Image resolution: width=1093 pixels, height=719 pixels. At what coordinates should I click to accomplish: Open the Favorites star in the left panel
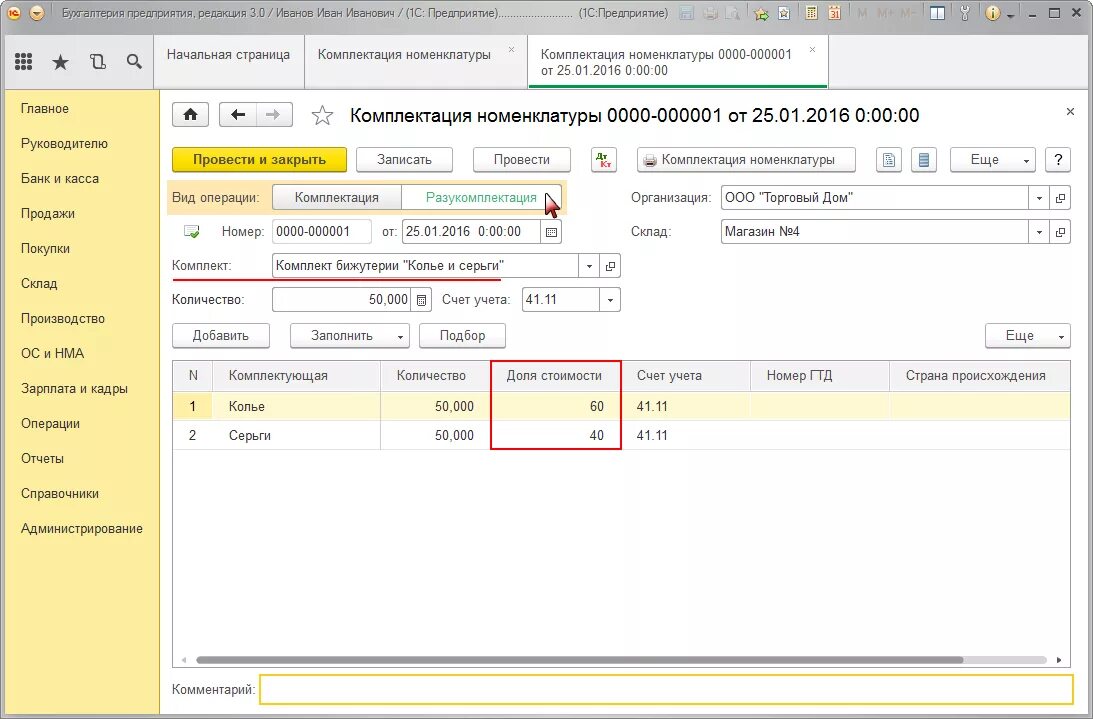[x=61, y=62]
